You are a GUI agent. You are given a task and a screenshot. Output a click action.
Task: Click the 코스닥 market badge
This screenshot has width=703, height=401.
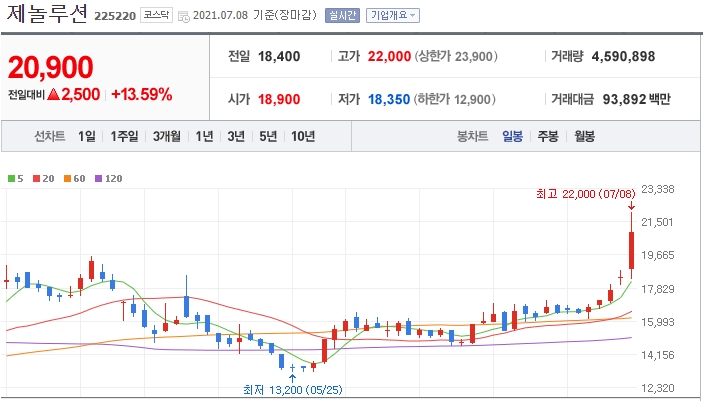point(156,15)
